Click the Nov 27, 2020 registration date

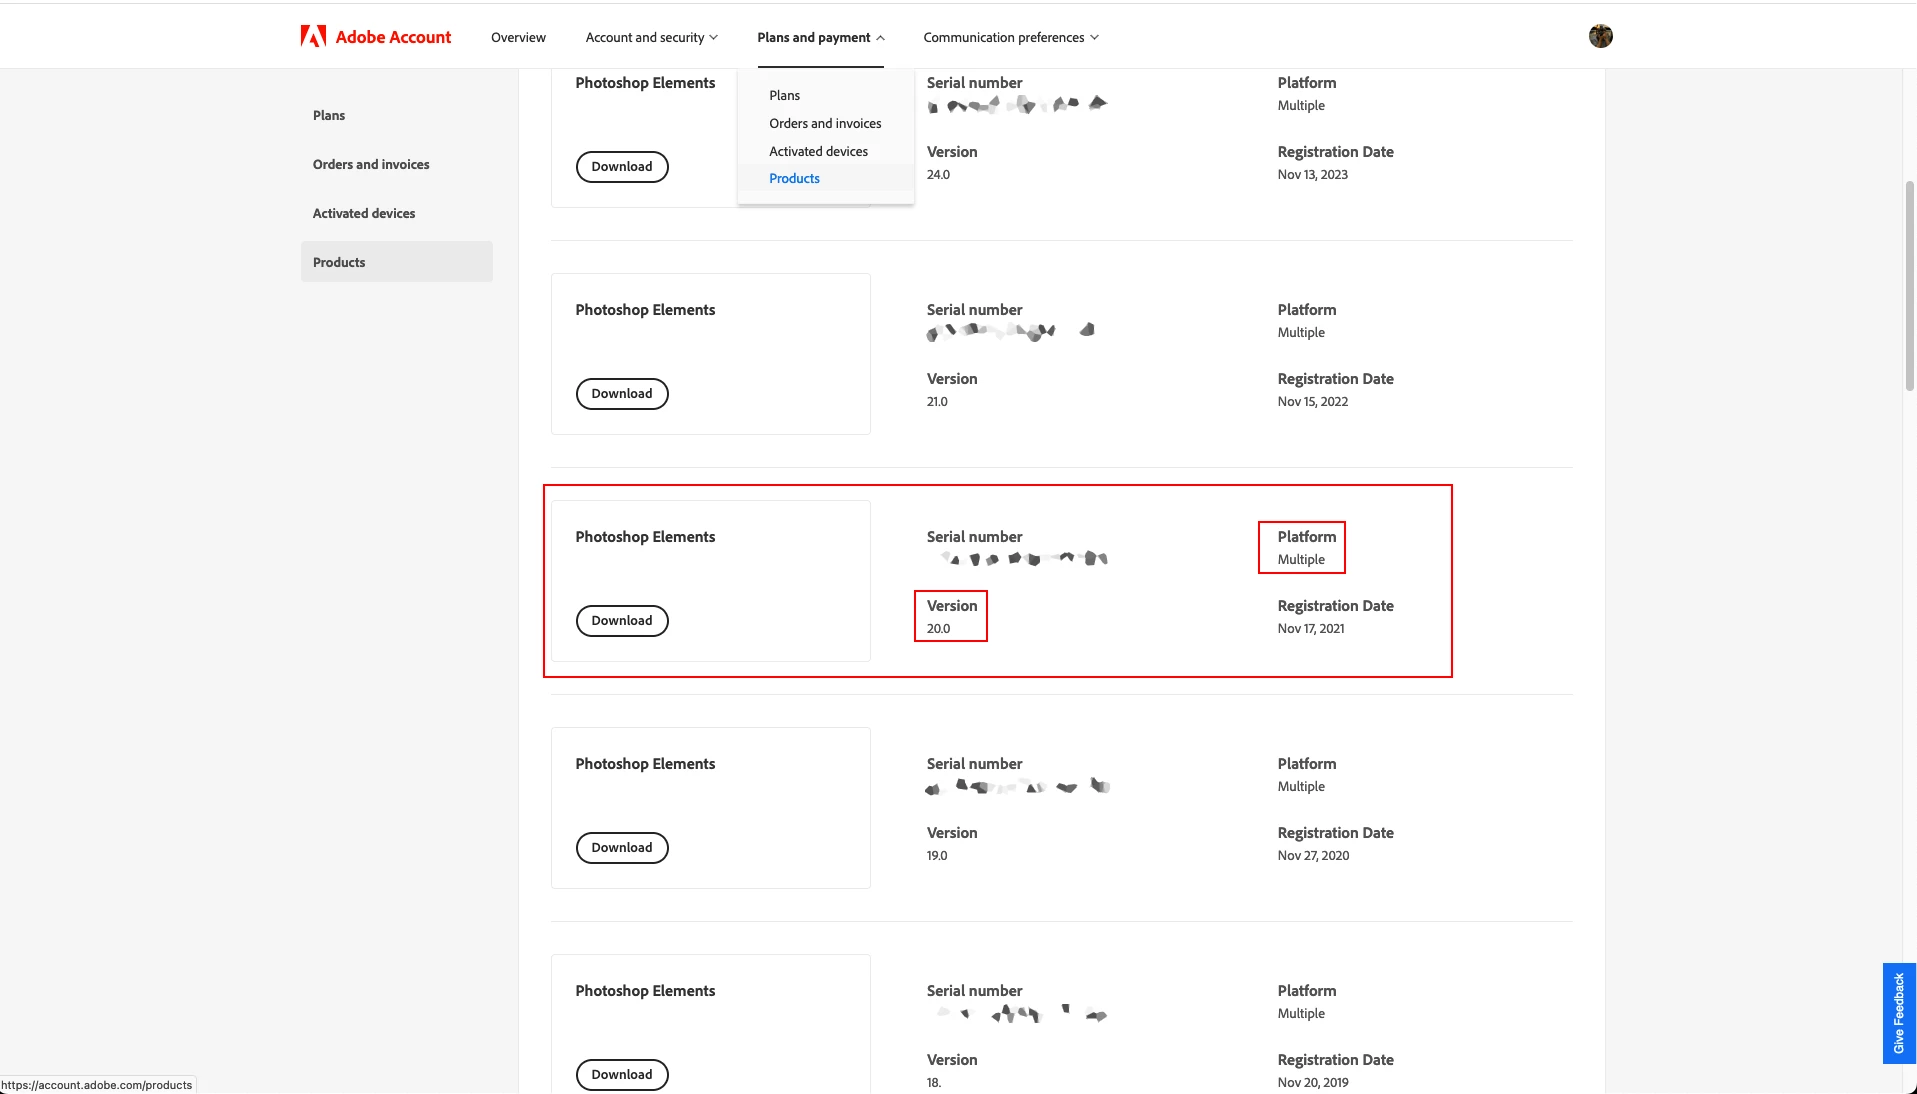(1313, 855)
